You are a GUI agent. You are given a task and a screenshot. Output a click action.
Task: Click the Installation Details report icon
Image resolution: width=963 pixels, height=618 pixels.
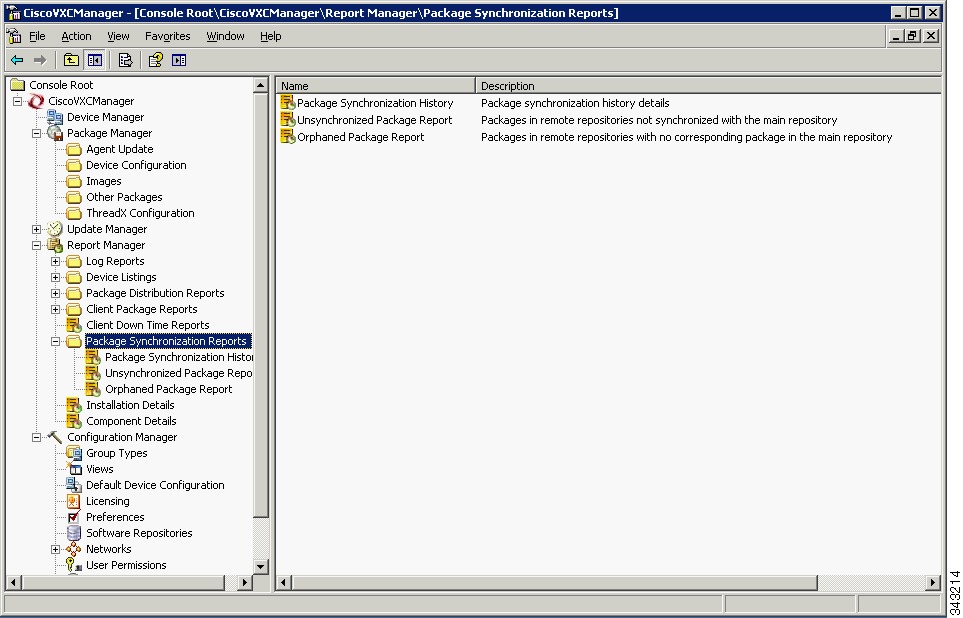tap(74, 405)
